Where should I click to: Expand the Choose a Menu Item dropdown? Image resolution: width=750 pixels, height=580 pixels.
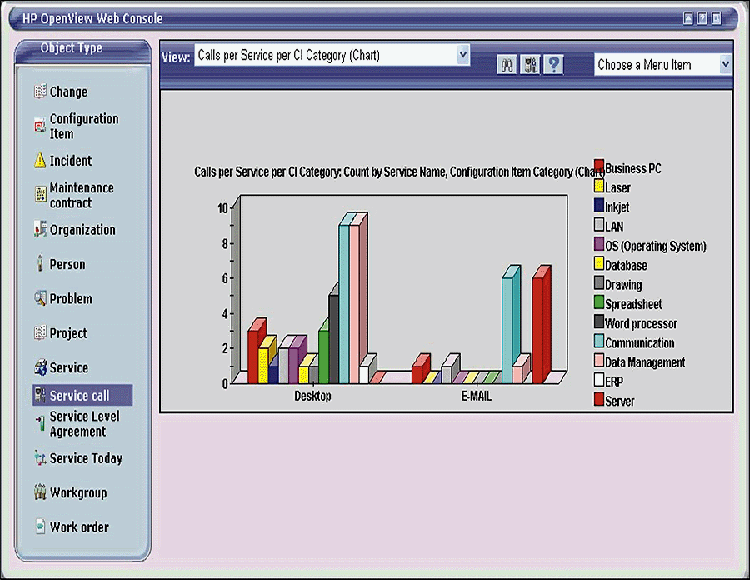tap(725, 64)
